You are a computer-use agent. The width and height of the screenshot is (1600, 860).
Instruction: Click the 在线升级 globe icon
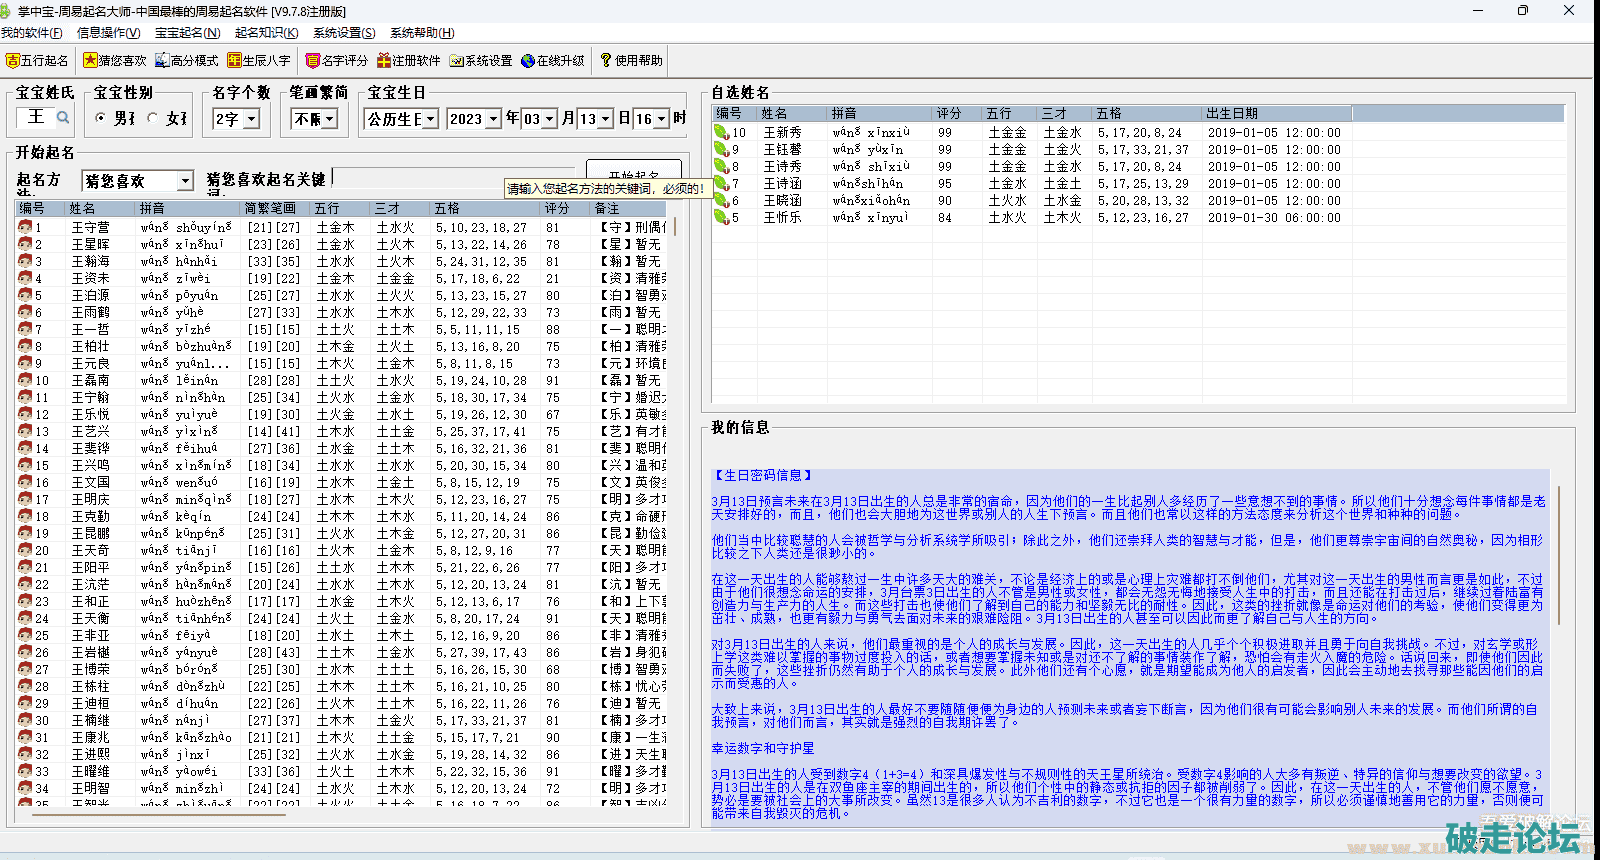pyautogui.click(x=528, y=61)
